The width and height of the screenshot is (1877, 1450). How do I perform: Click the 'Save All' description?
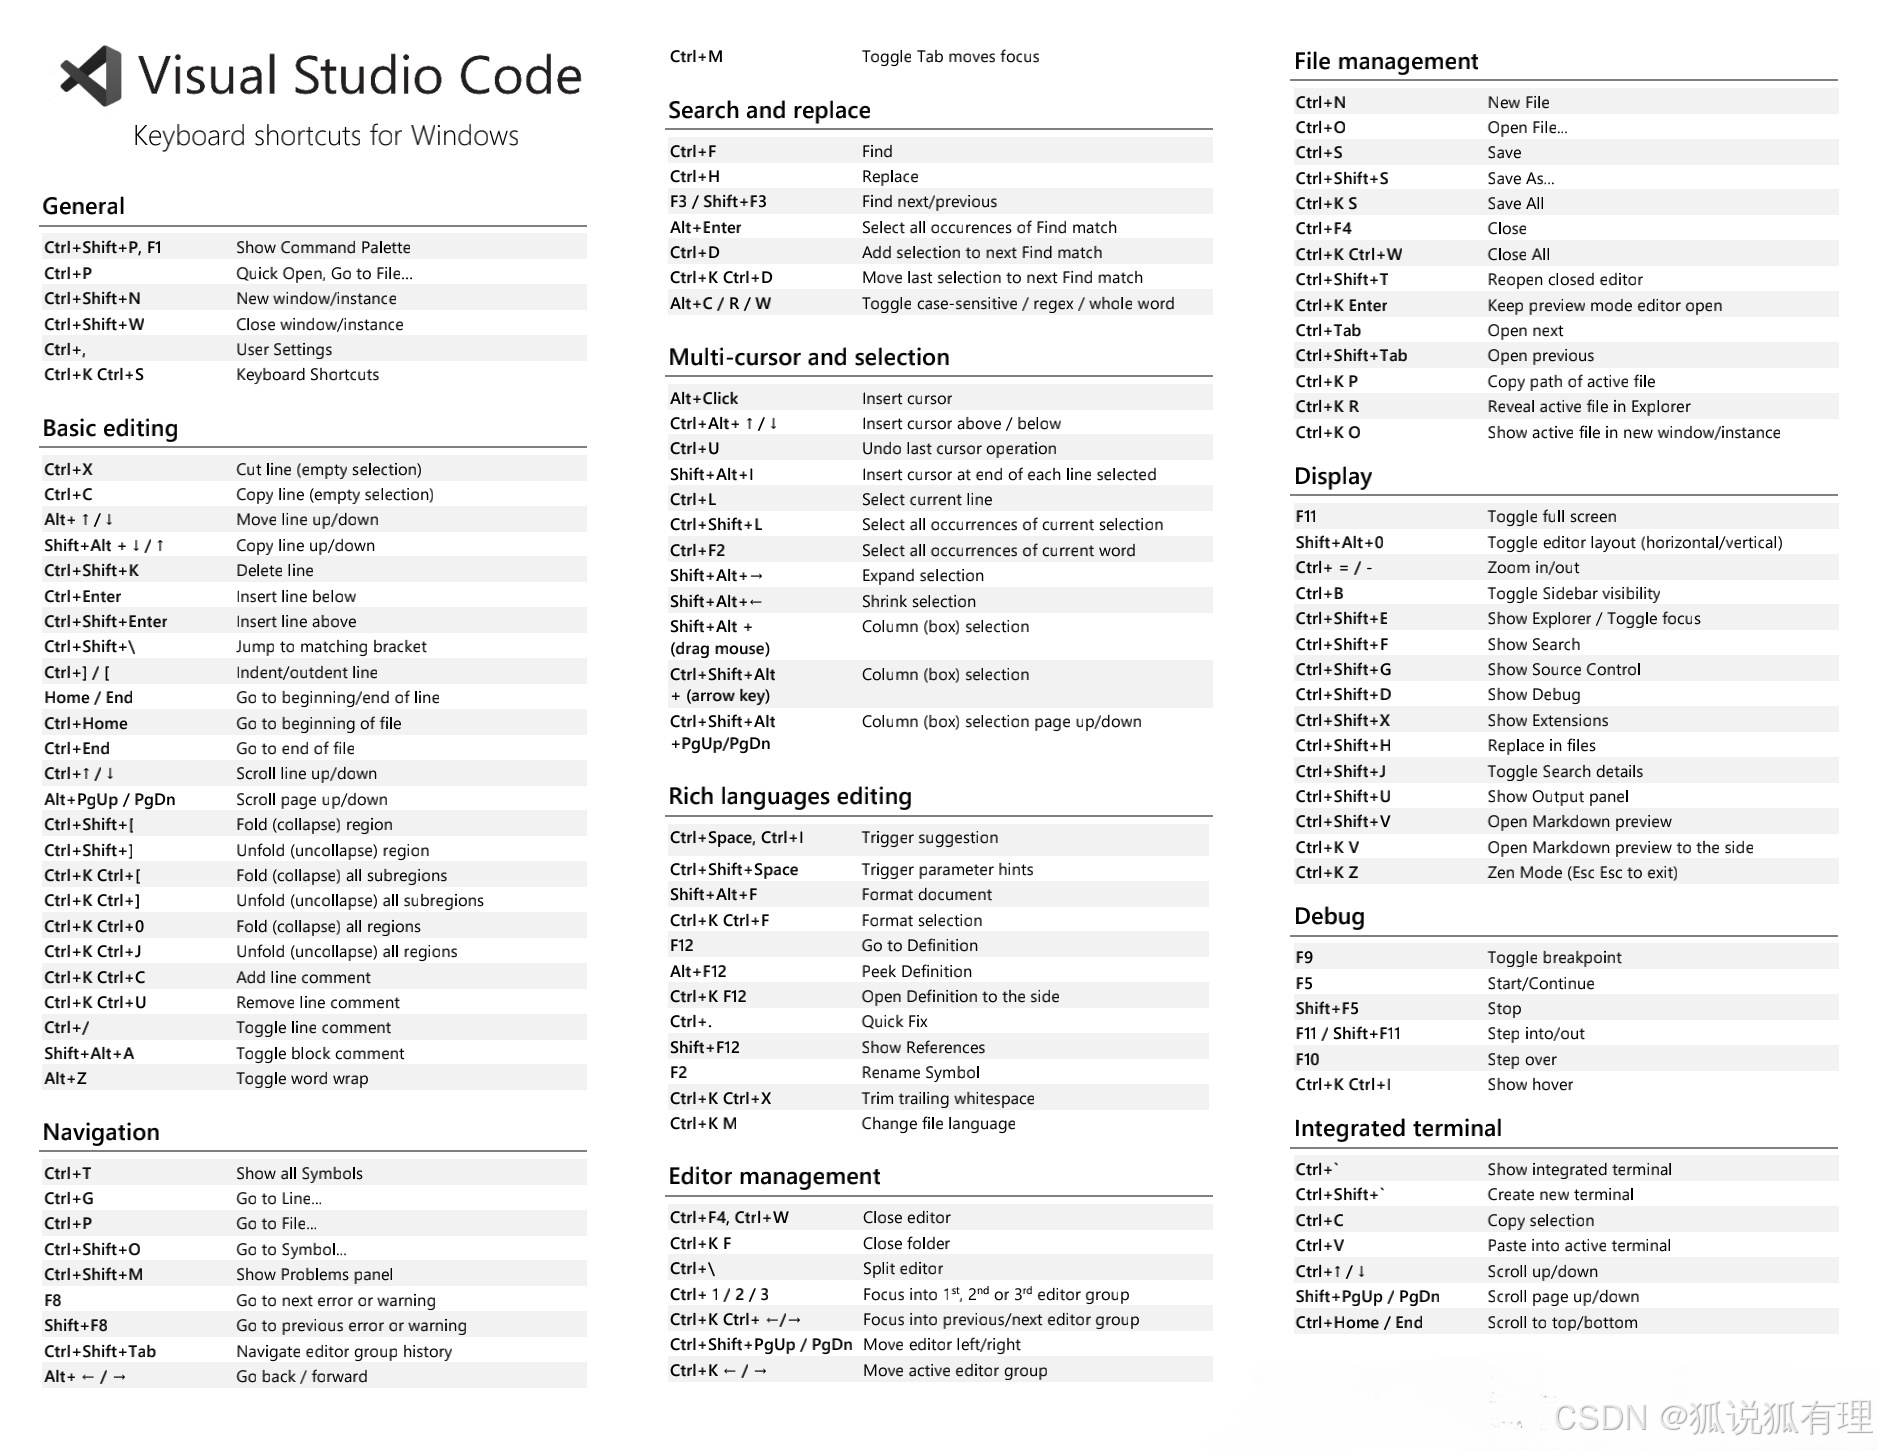pyautogui.click(x=1515, y=203)
